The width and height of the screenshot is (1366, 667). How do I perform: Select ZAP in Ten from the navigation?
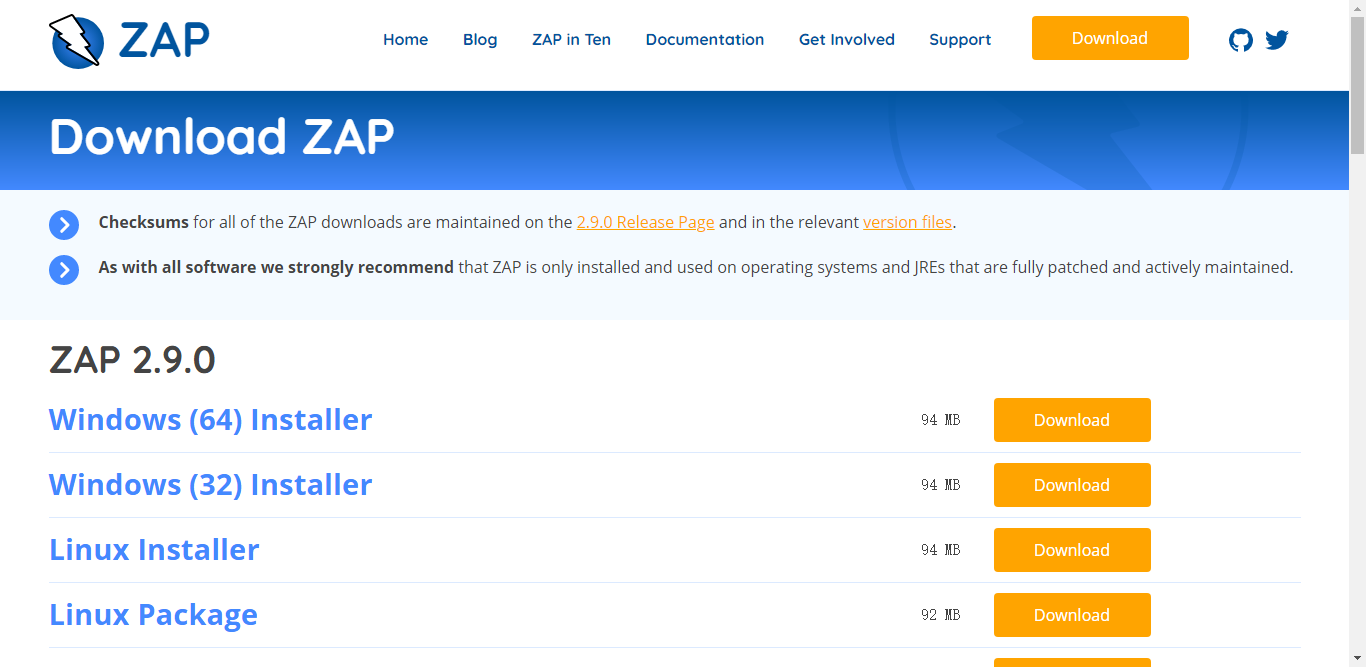571,39
